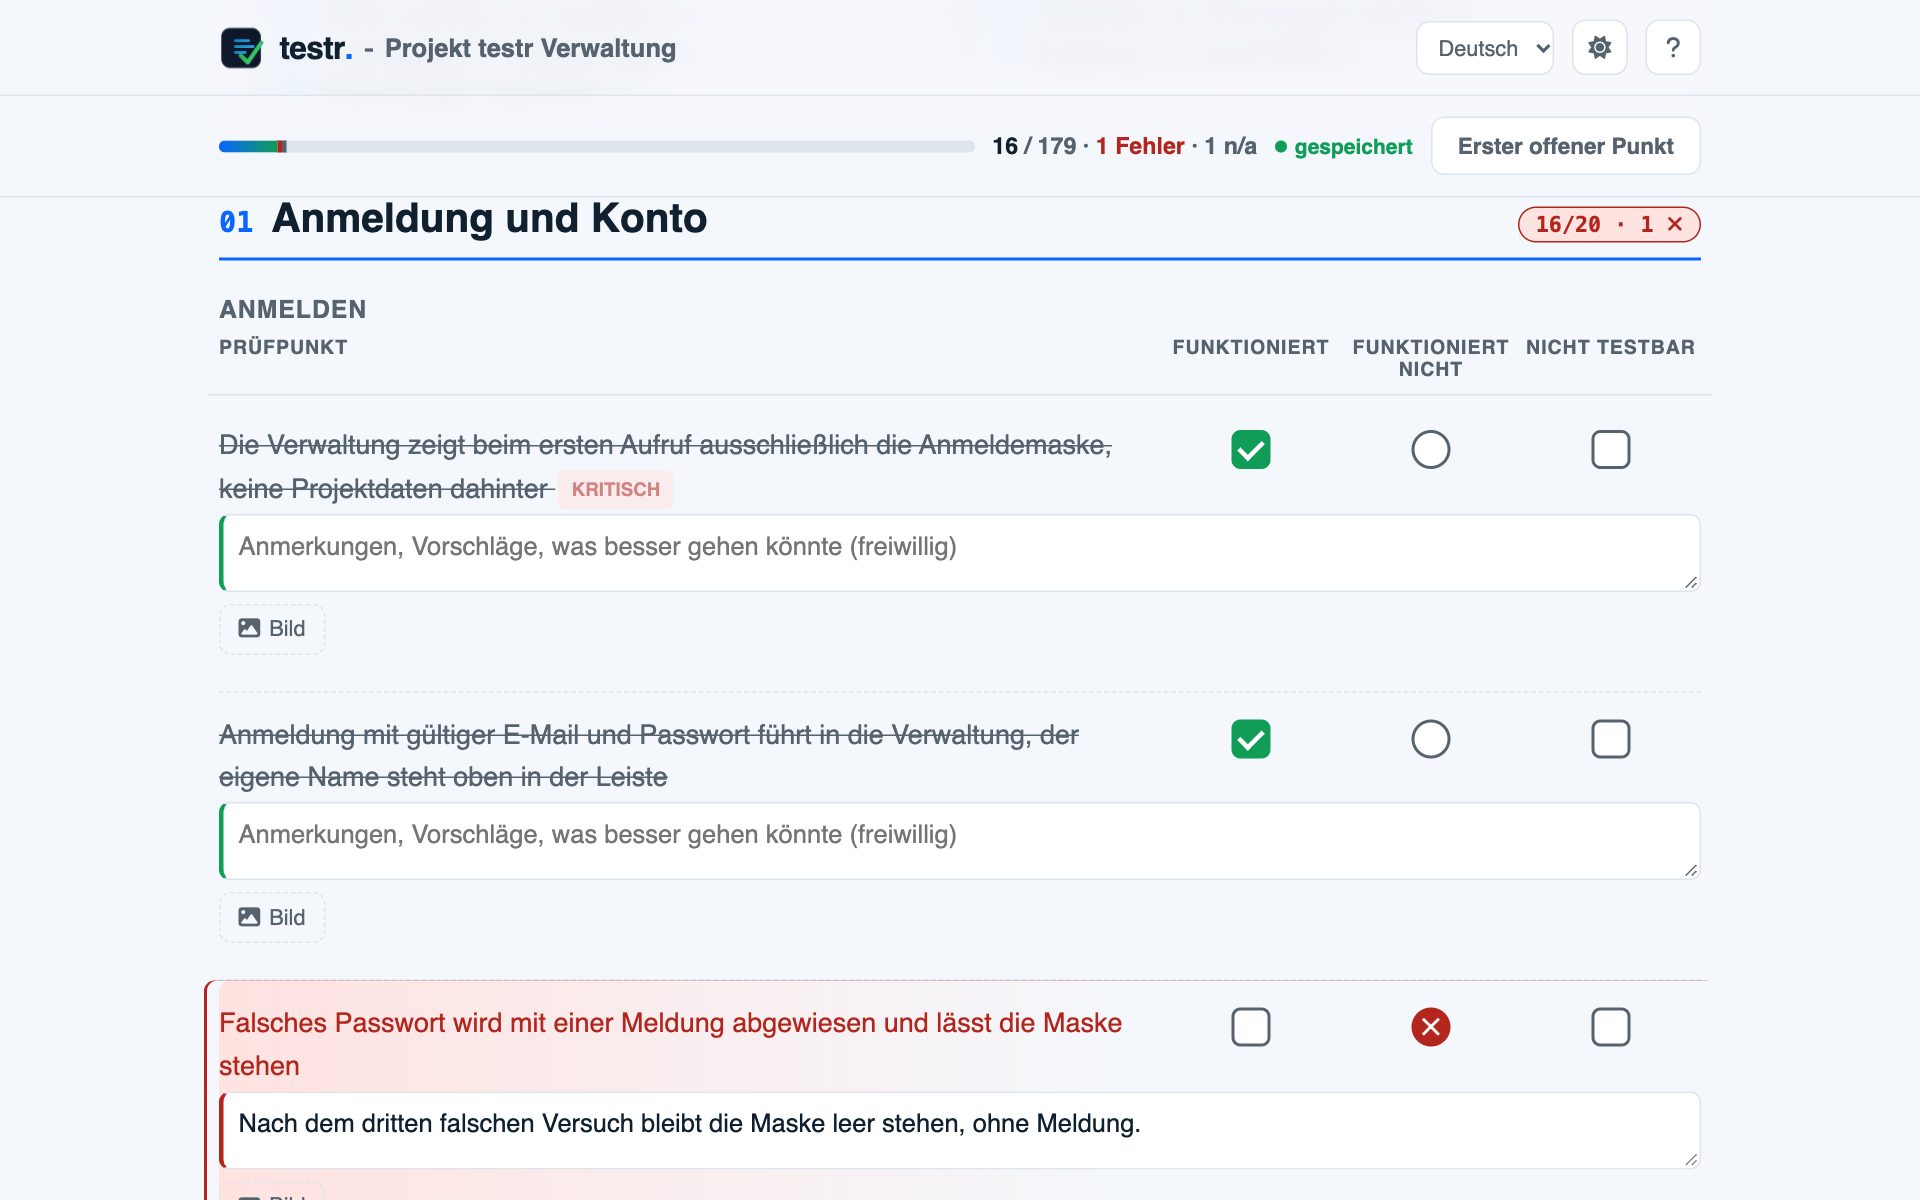Select Funktioniert nicht for Anmeldemaske row
The width and height of the screenshot is (1920, 1200).
(x=1430, y=450)
